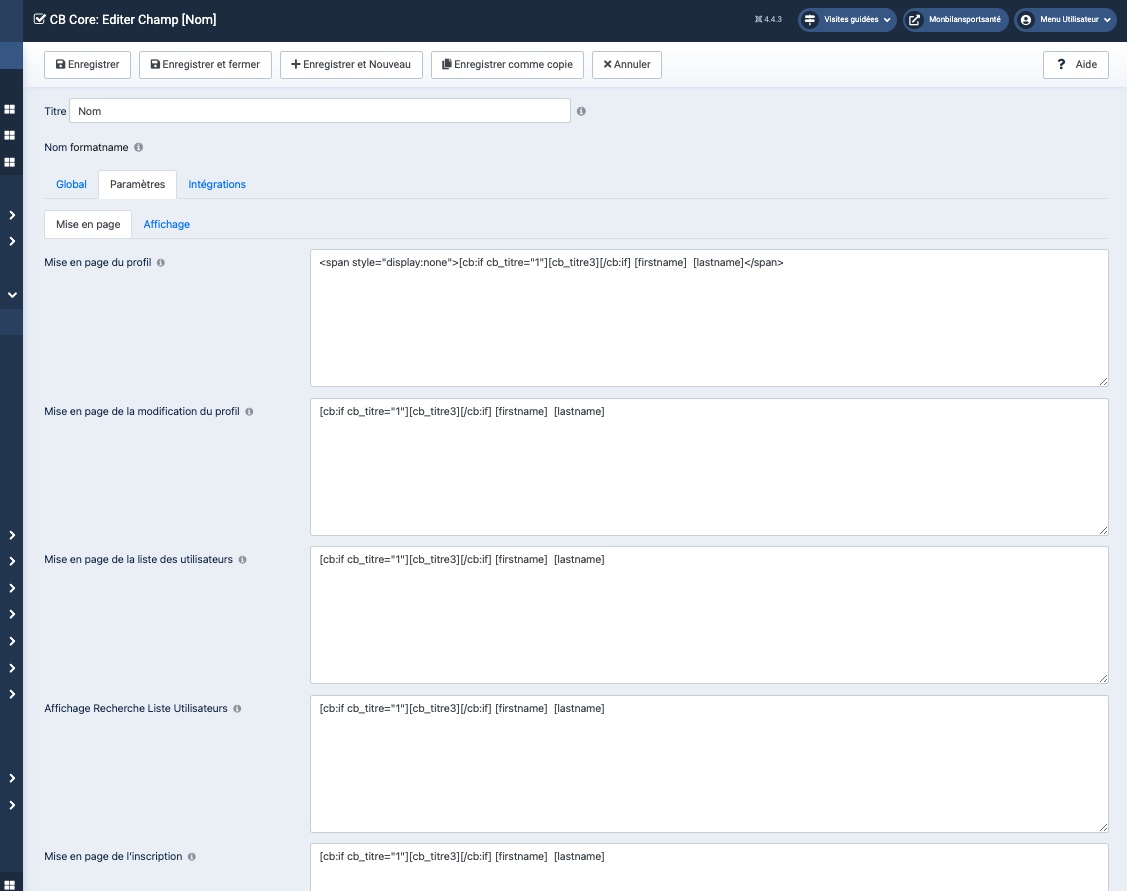Cancel editing with Annuler

(626, 65)
